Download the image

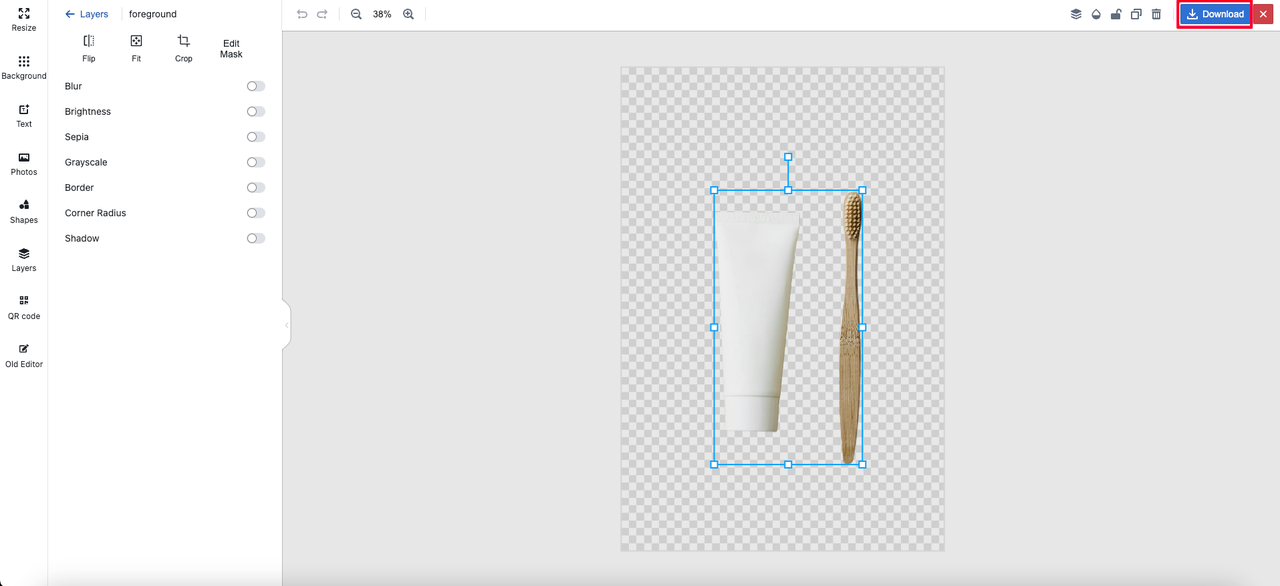tap(1215, 14)
